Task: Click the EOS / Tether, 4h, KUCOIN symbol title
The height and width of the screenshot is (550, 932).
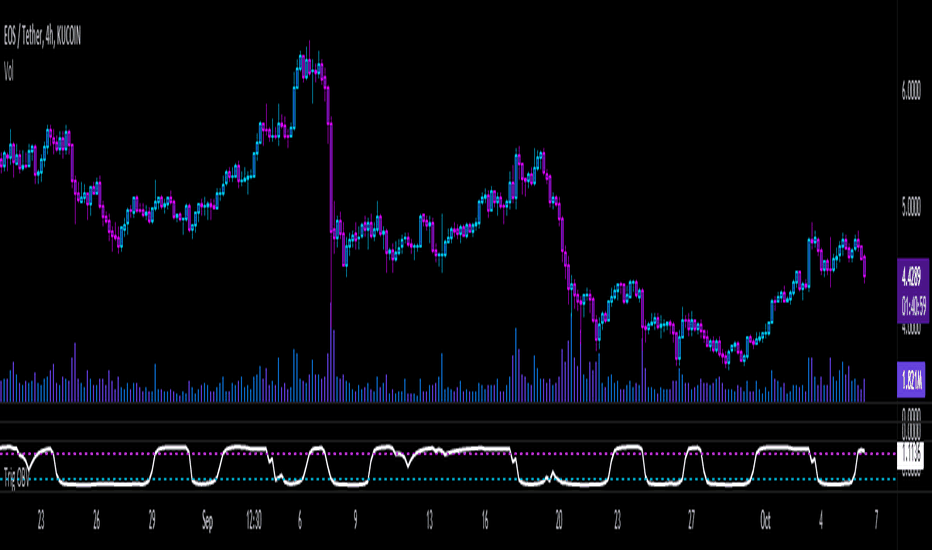Action: point(42,37)
